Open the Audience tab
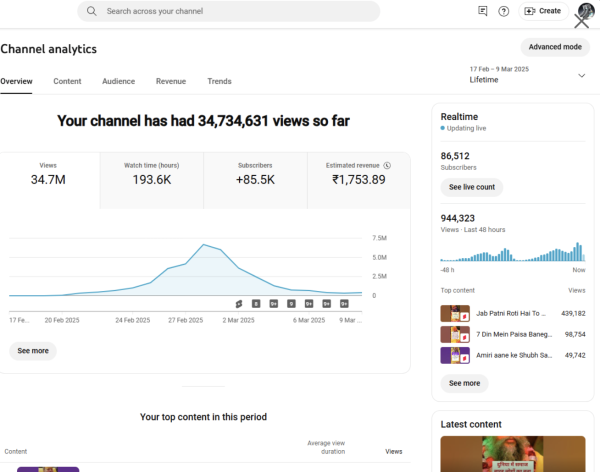 [x=118, y=81]
